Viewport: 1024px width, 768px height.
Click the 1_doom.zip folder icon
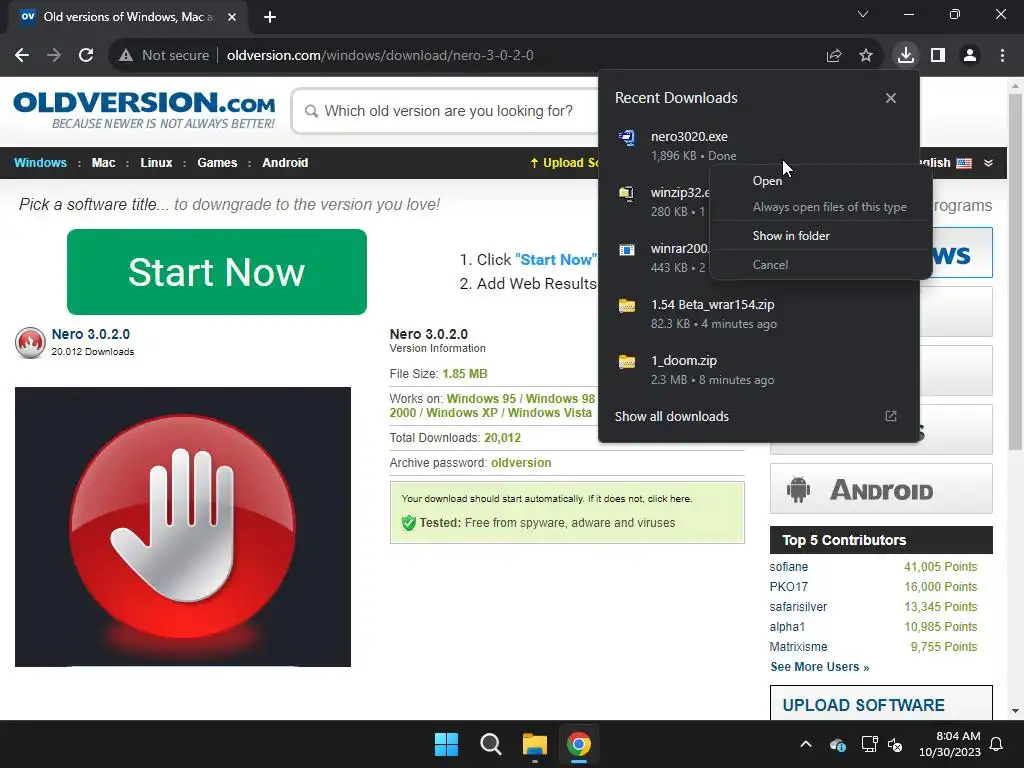[627, 362]
